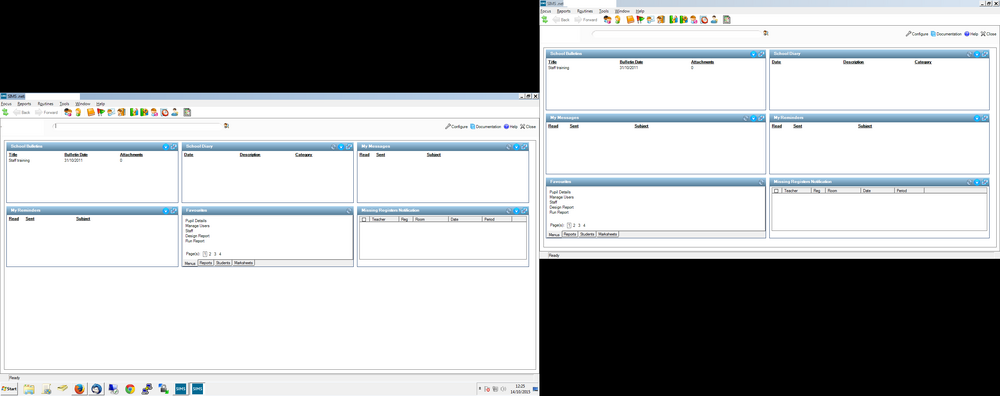The image size is (1000, 396).
Task: Click the red and green flags icon, left window
Action: pyautogui.click(x=101, y=112)
